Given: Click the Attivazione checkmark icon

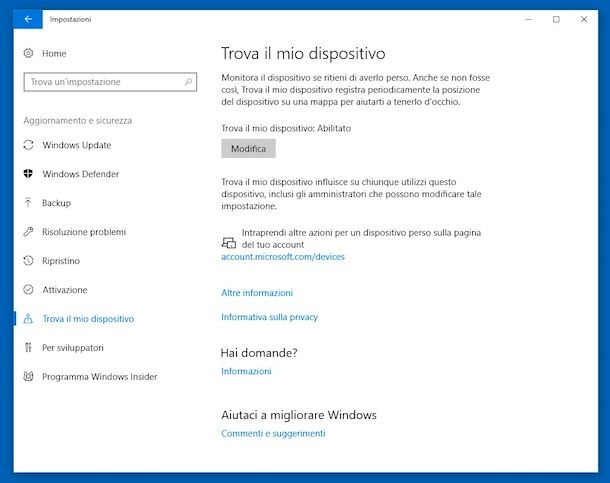Looking at the screenshot, I should (x=28, y=289).
